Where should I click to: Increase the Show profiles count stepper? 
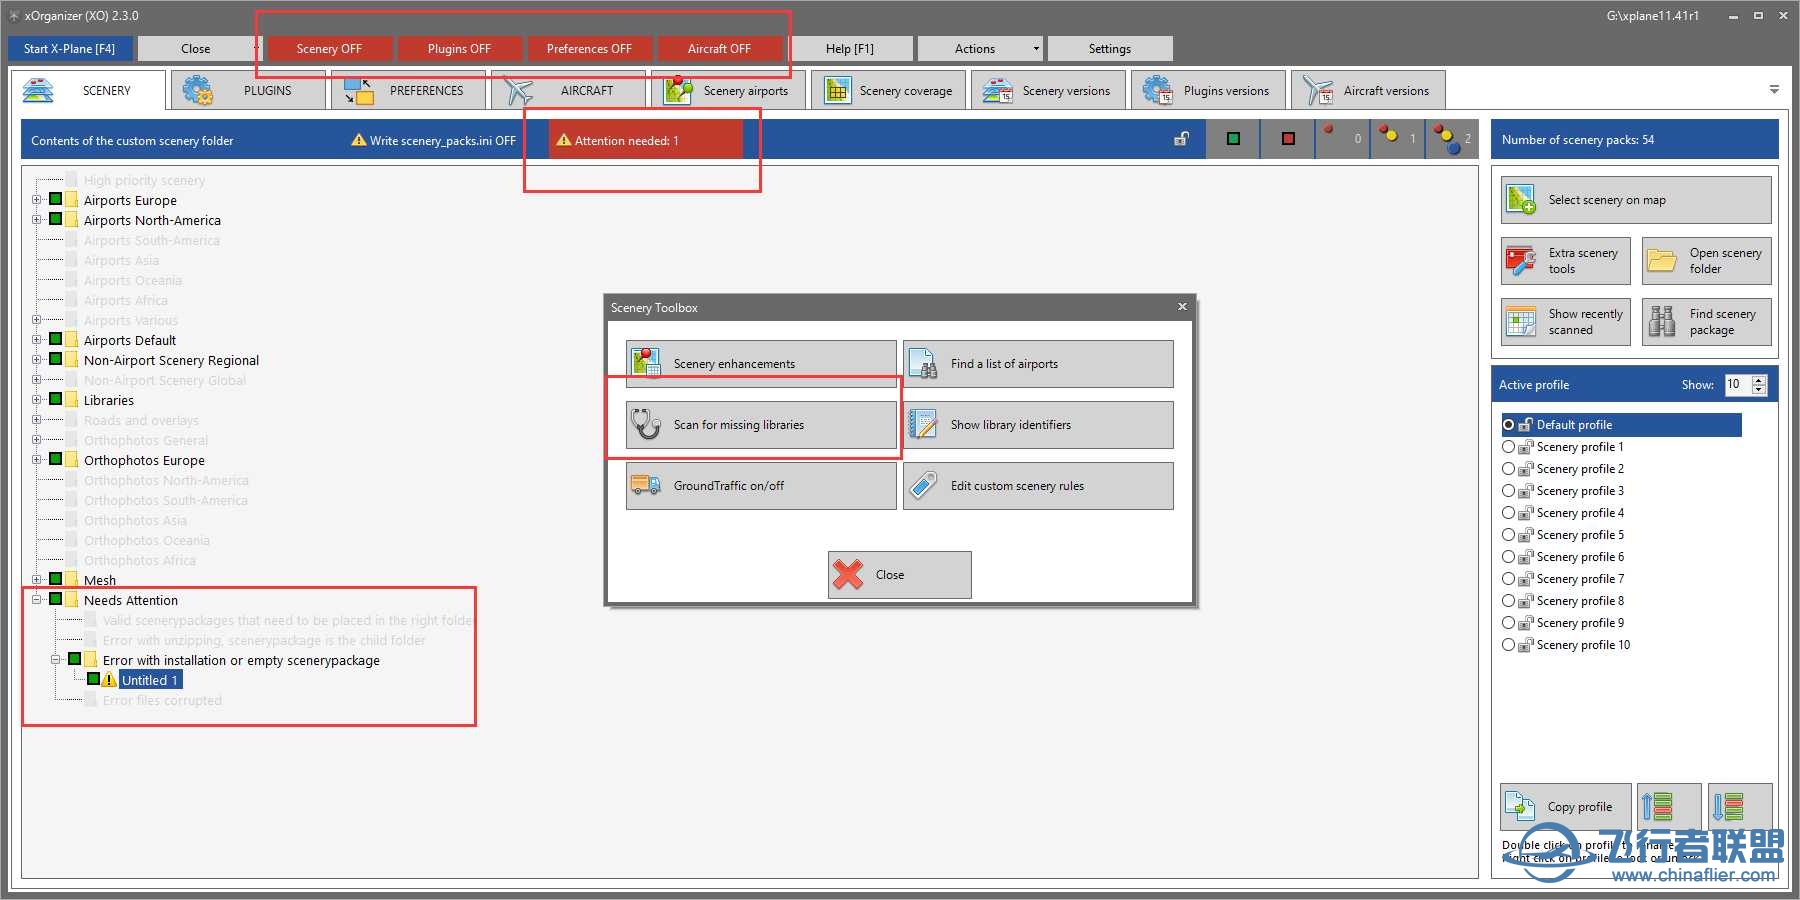pos(1759,380)
